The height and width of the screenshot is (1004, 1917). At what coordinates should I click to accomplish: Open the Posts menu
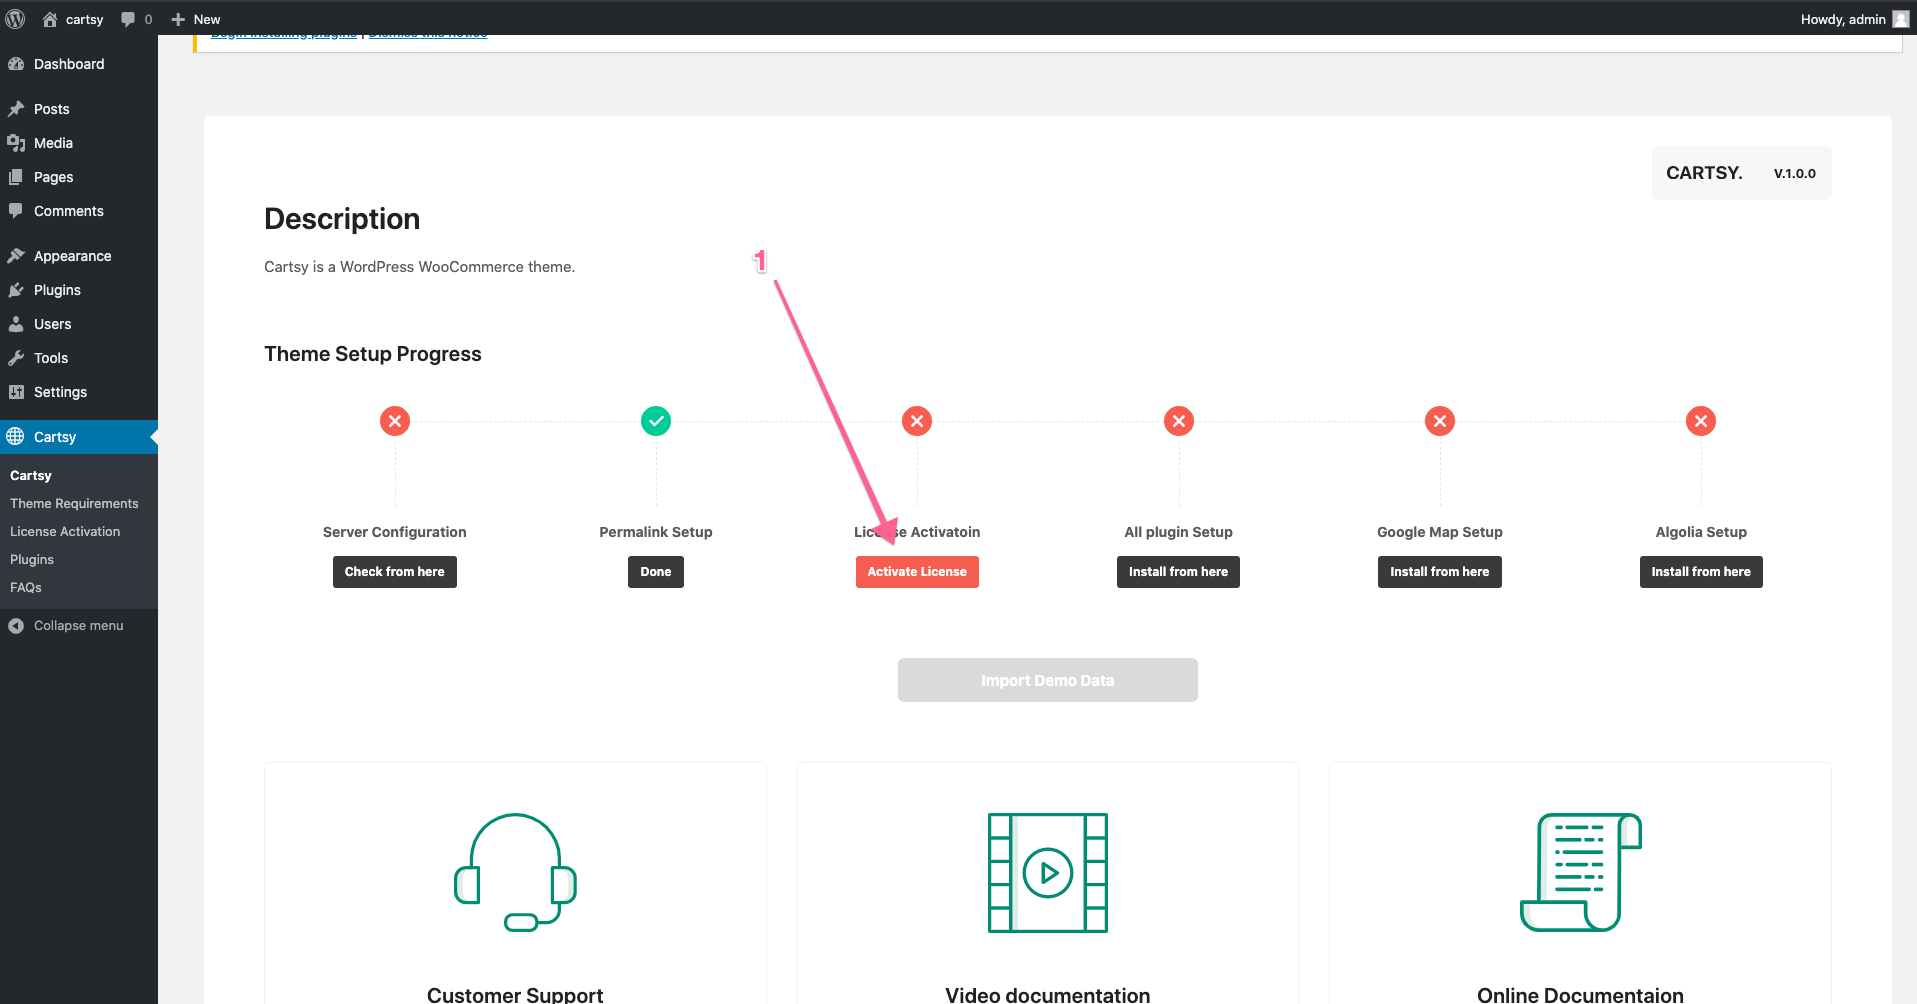coord(79,109)
